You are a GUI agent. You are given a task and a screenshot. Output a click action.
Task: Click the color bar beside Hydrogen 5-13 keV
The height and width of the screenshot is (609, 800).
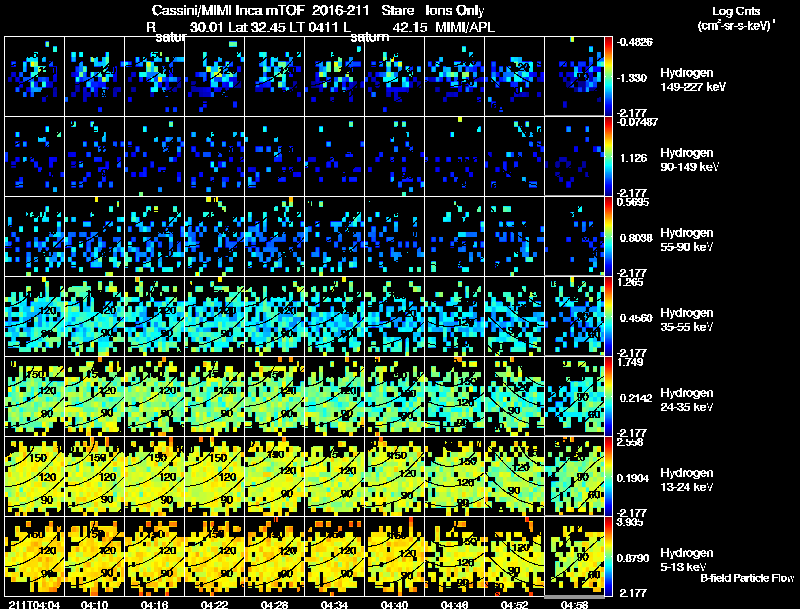point(609,556)
